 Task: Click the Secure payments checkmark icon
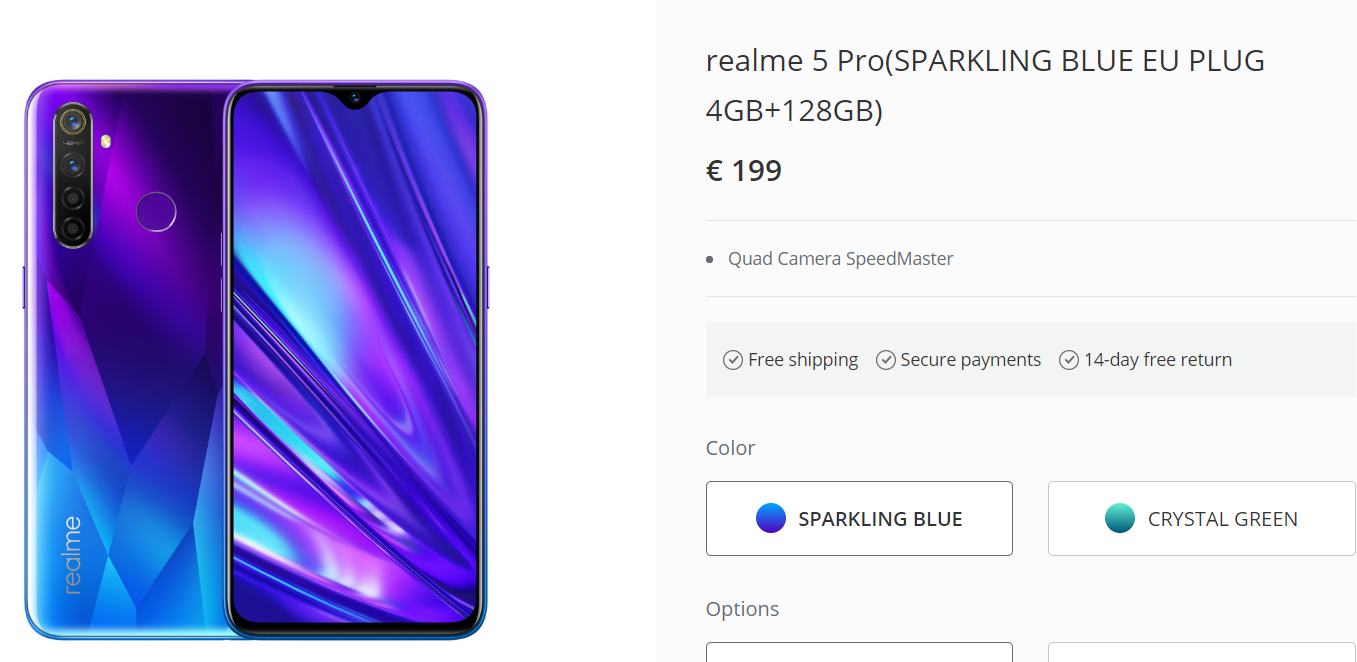886,360
